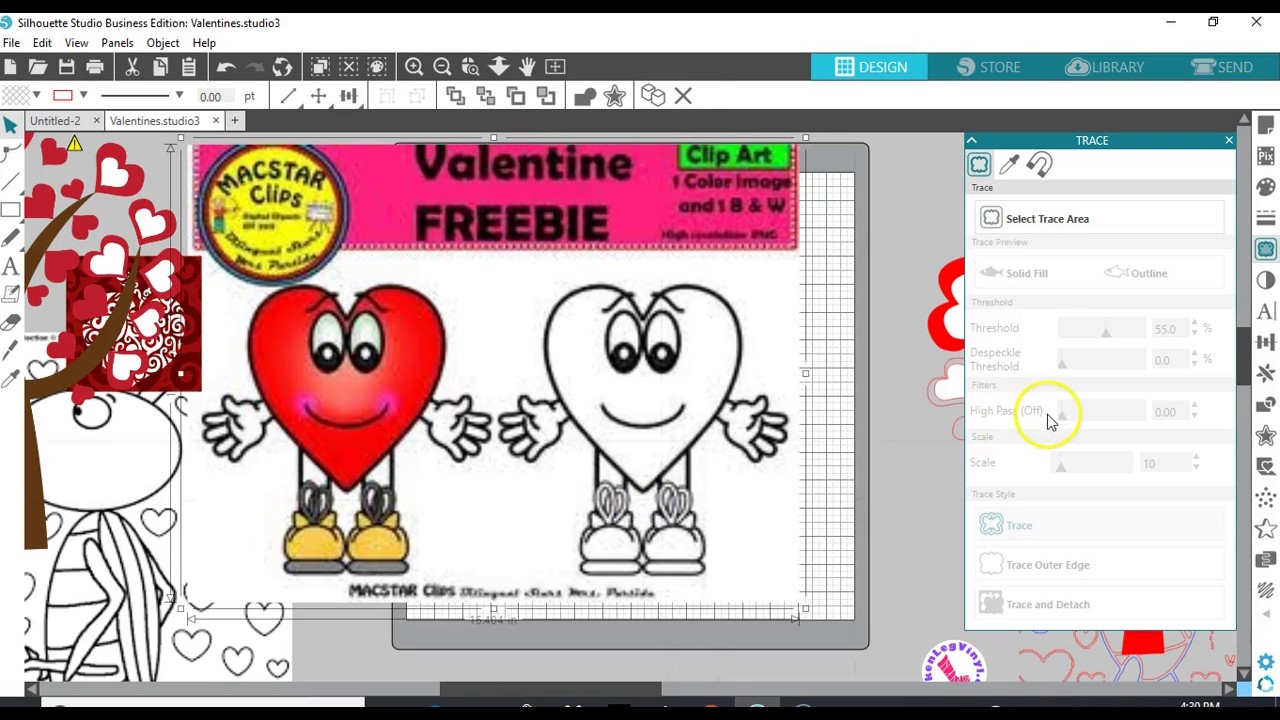Click the line thickness input field

click(215, 96)
